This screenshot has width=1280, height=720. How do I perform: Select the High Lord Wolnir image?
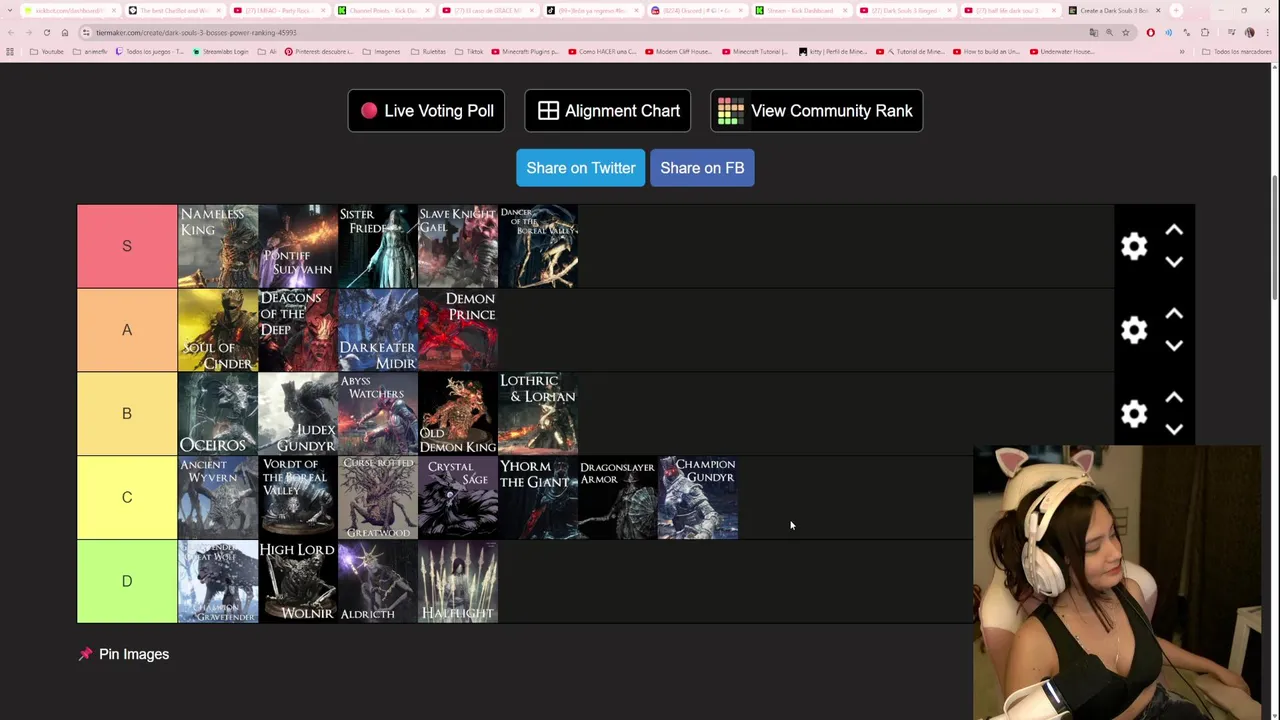(298, 581)
